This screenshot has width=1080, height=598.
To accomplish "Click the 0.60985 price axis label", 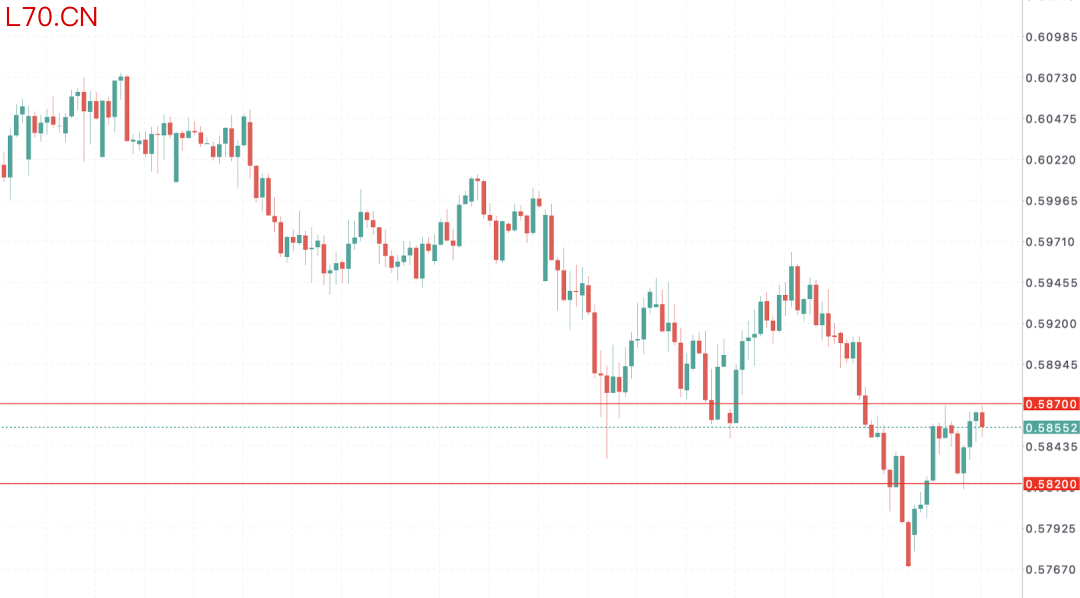I will tap(1051, 37).
